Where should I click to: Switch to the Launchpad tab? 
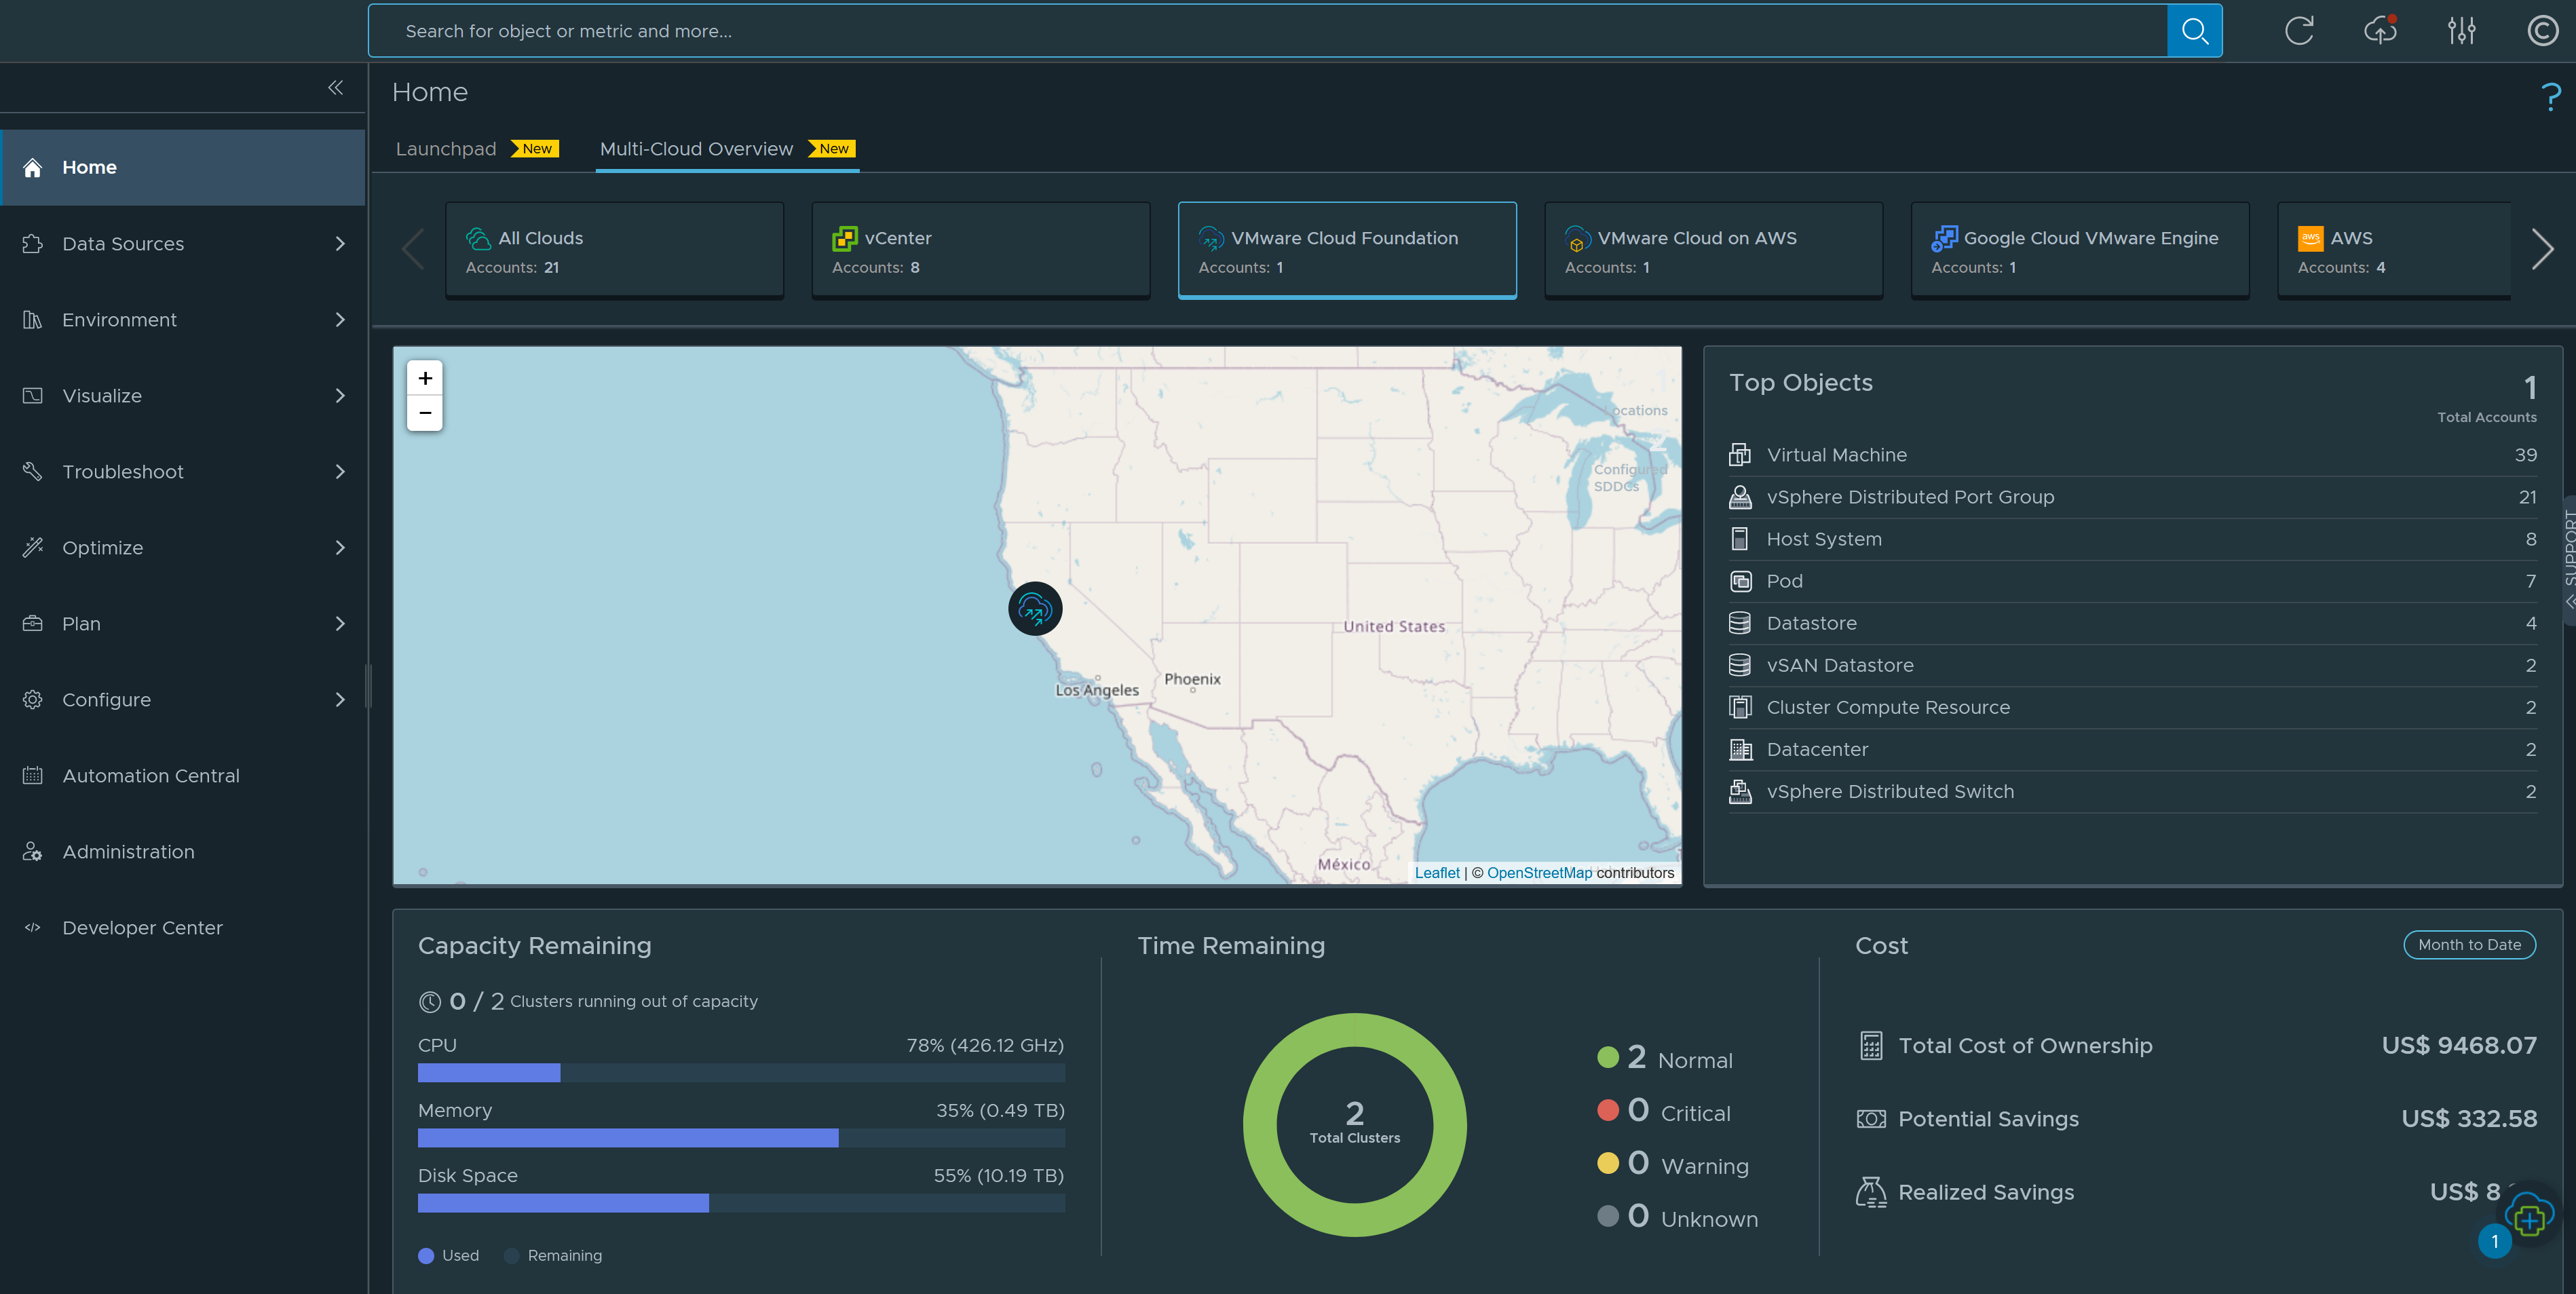pos(446,149)
